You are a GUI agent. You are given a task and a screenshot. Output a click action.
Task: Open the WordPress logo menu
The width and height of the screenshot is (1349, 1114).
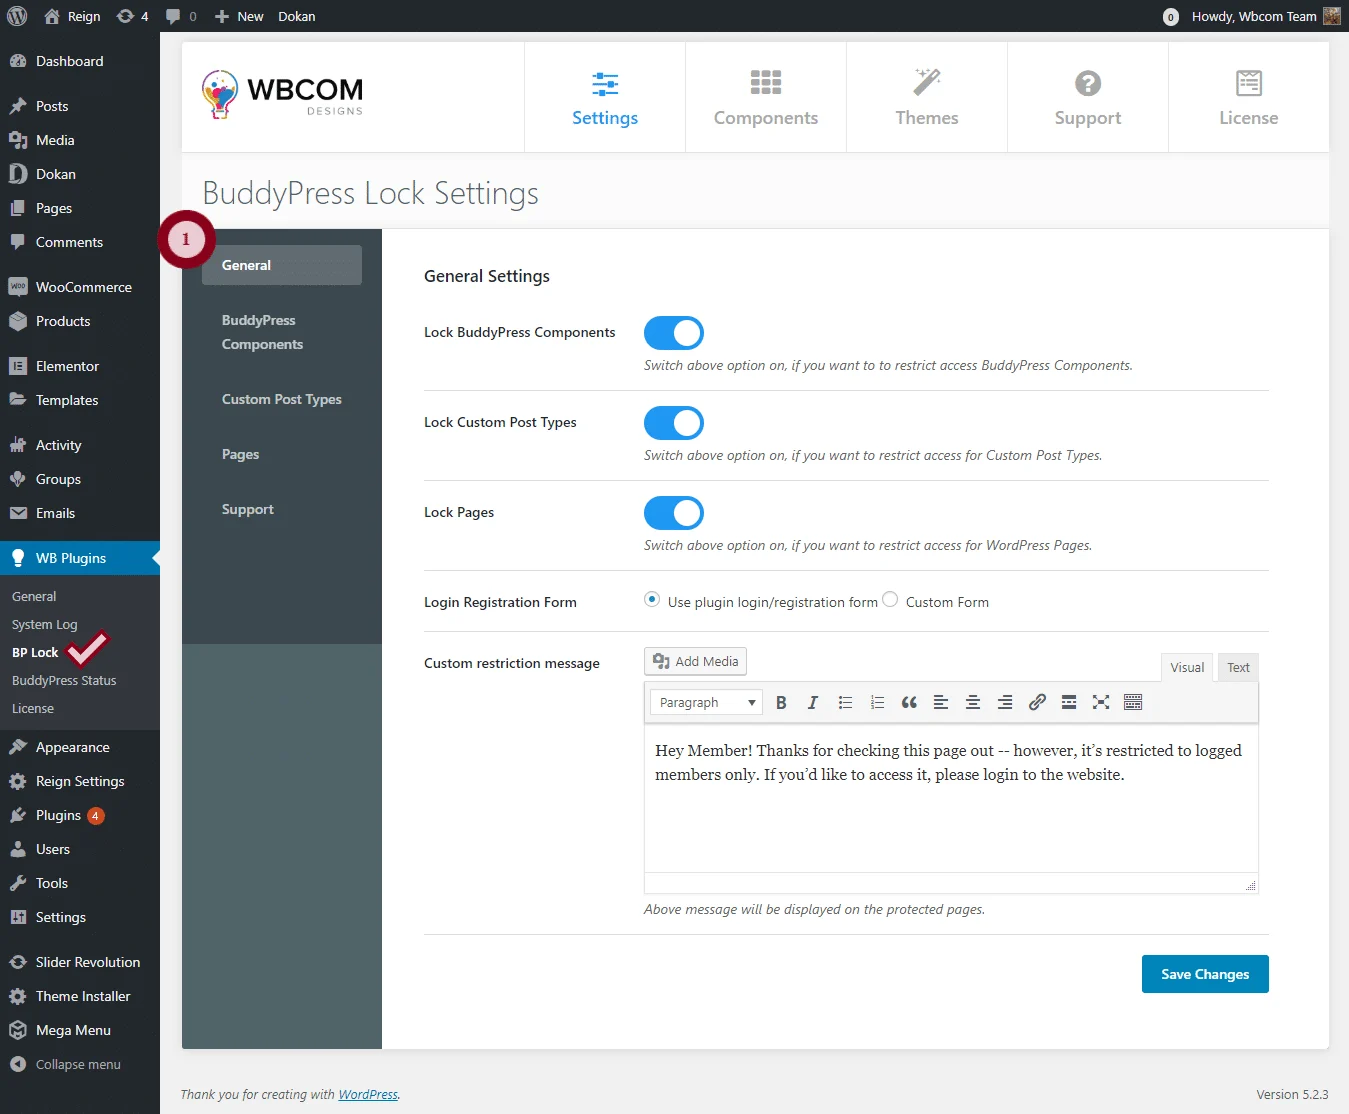[17, 16]
